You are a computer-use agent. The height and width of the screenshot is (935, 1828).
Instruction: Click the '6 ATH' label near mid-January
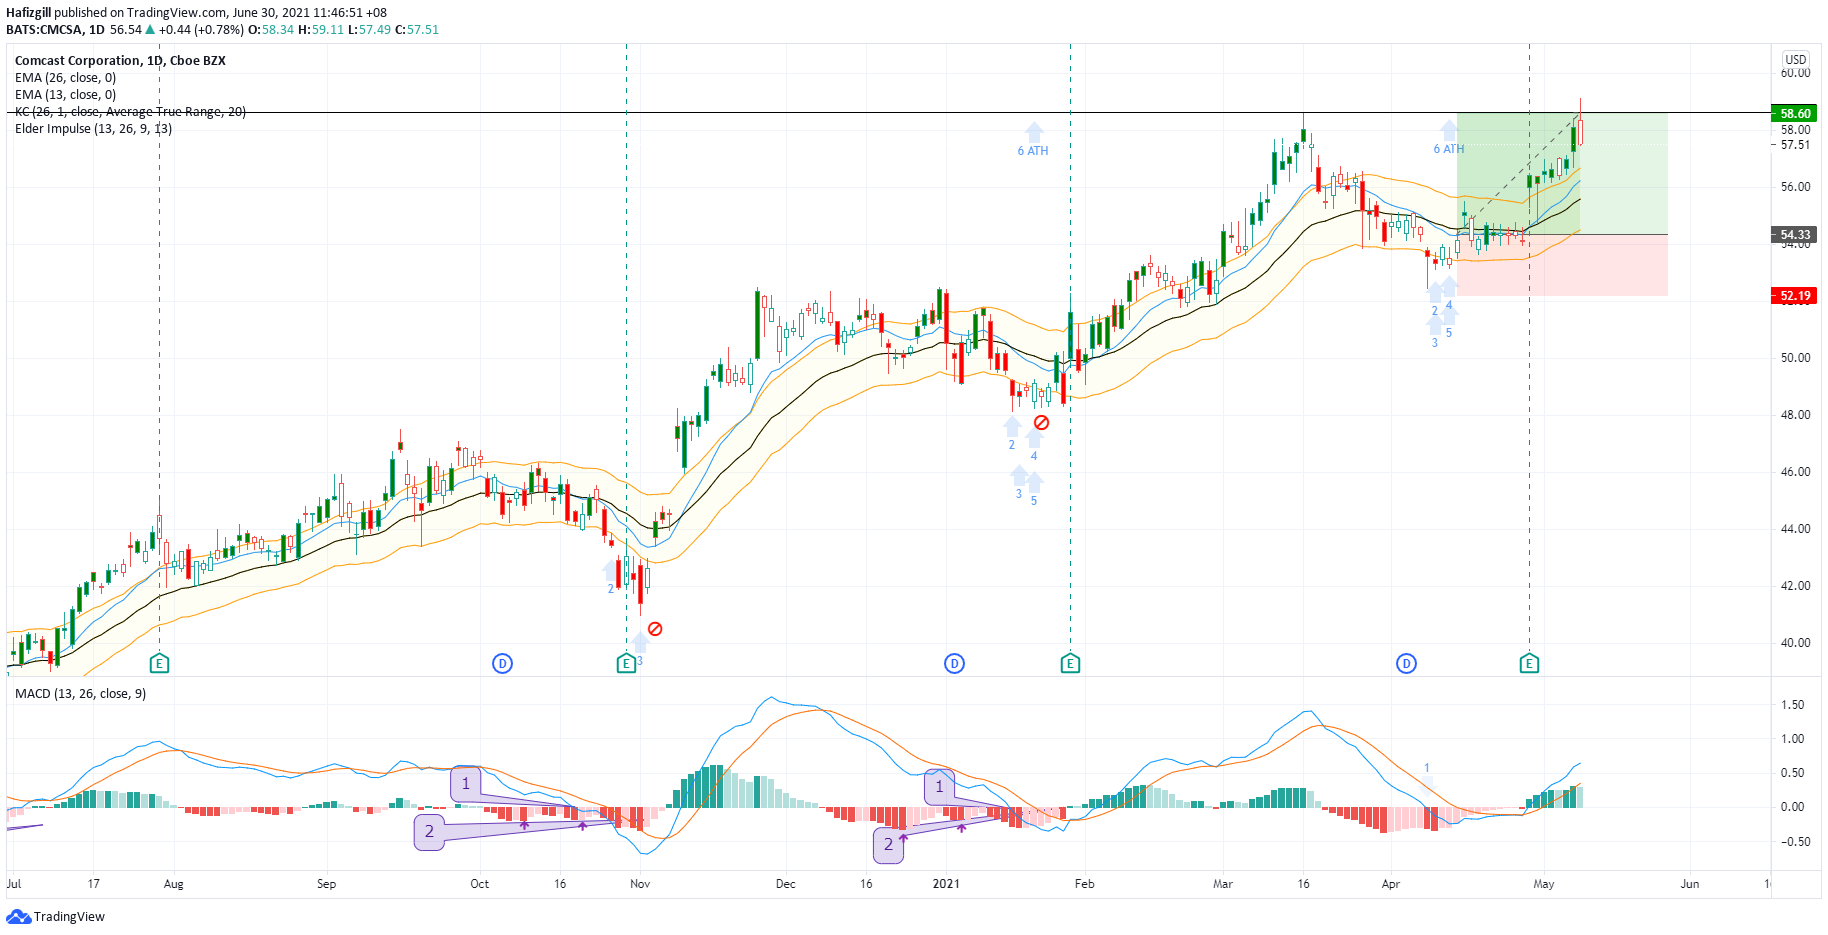tap(1033, 151)
